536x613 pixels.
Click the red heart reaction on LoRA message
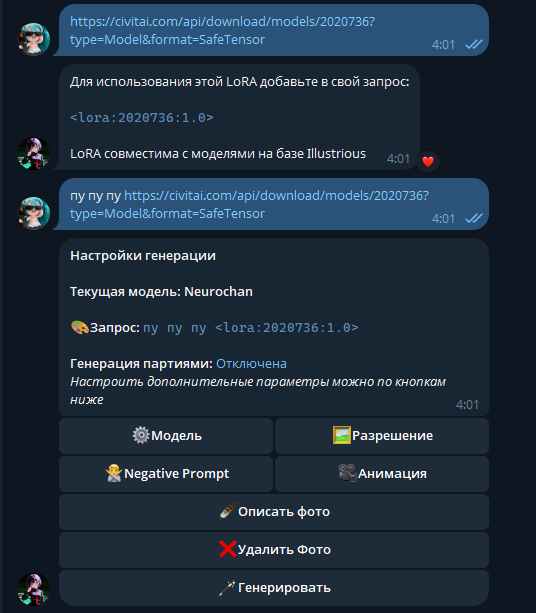click(x=428, y=161)
